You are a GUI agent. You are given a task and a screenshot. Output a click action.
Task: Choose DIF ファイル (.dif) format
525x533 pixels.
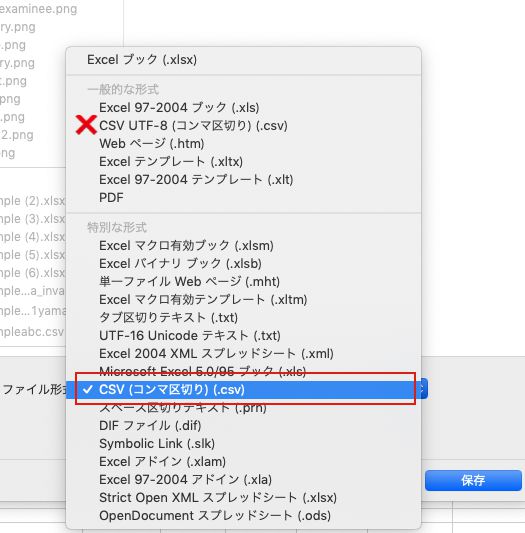pos(243,426)
